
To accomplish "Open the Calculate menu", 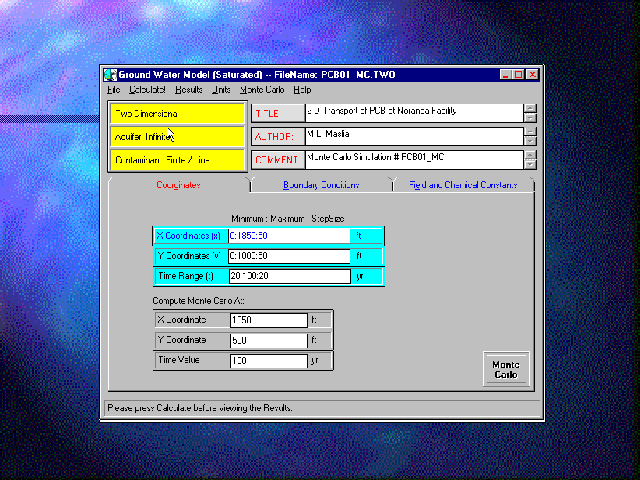I will [147, 90].
